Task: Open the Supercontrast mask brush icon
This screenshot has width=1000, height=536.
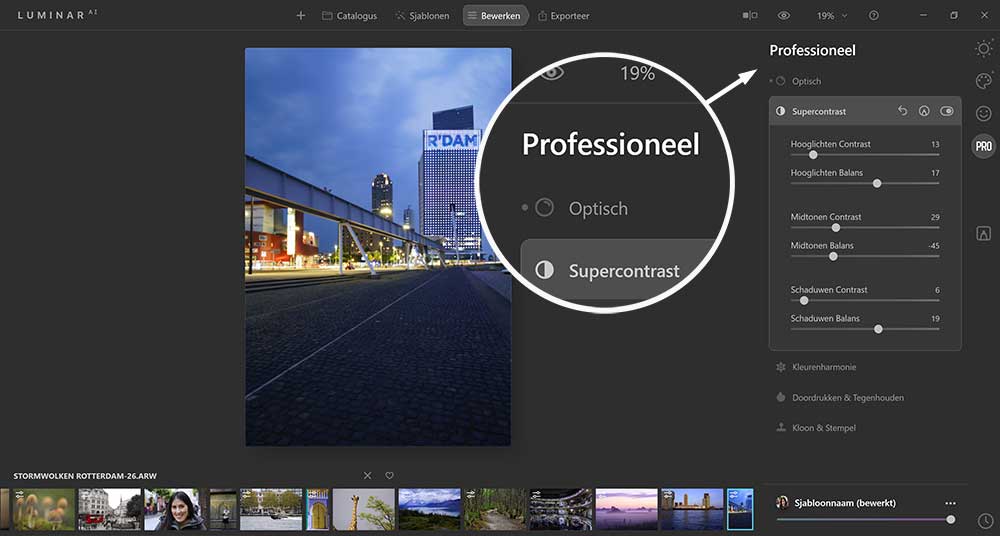Action: [x=924, y=111]
